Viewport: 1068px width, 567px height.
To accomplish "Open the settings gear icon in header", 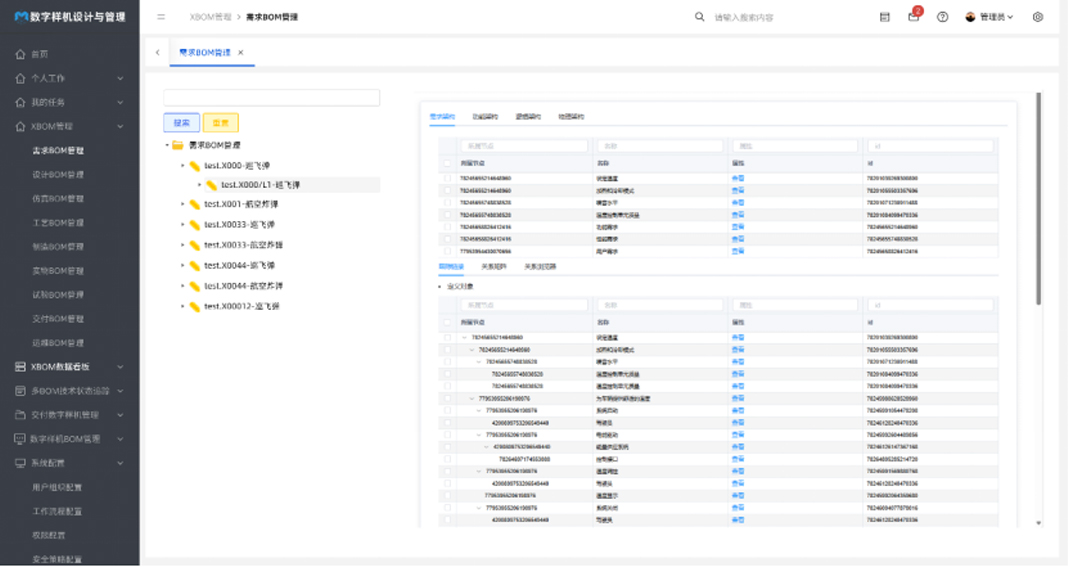I will (1038, 17).
